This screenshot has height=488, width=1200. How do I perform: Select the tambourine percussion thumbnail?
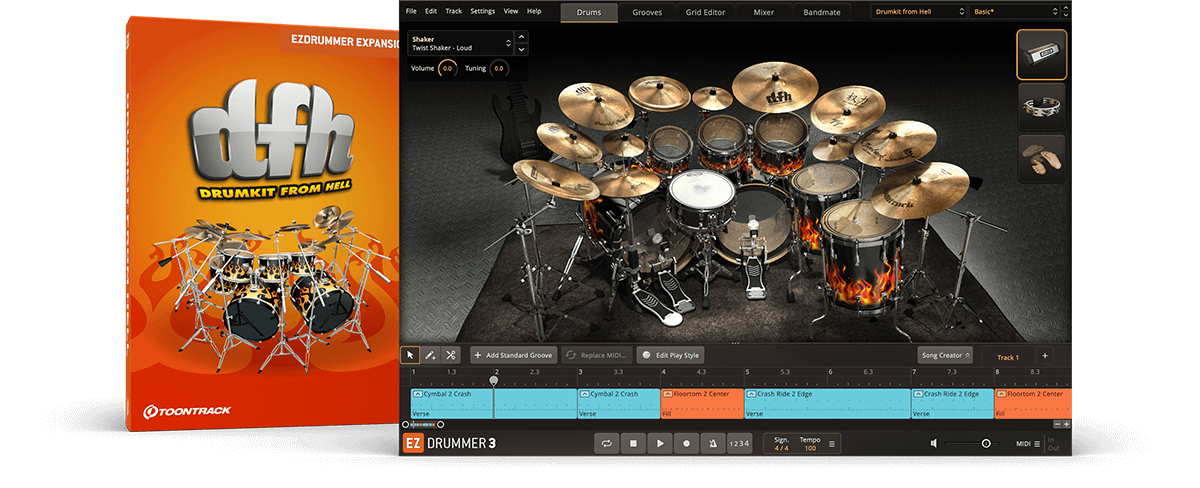pos(1041,105)
